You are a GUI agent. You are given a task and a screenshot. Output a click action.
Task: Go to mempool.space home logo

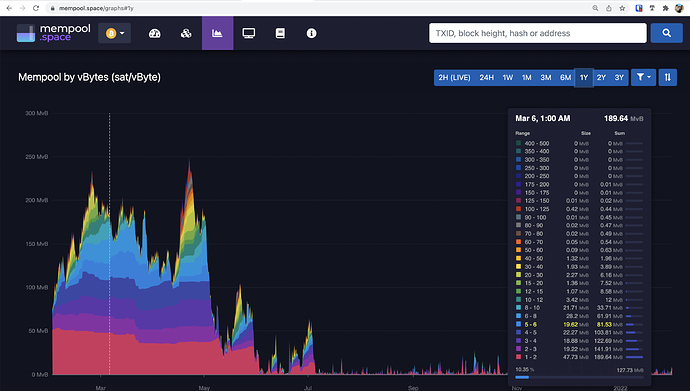53,33
